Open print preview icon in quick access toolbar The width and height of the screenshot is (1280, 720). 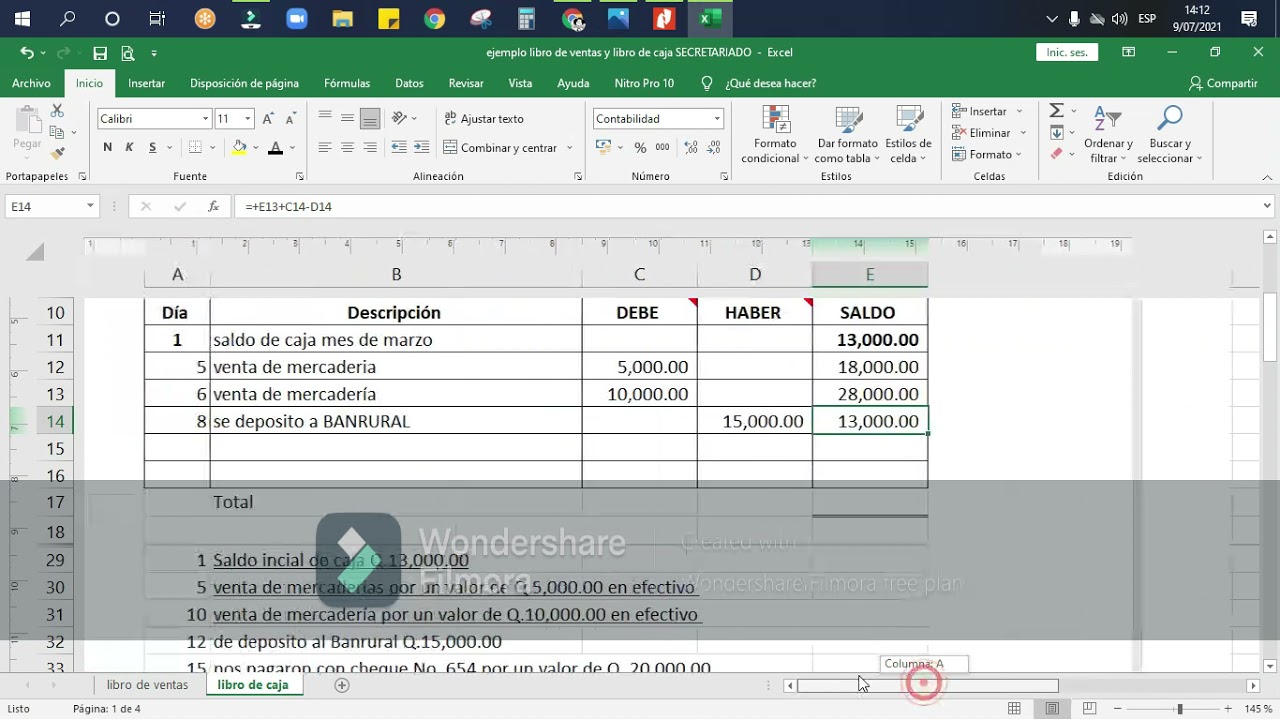pyautogui.click(x=127, y=53)
